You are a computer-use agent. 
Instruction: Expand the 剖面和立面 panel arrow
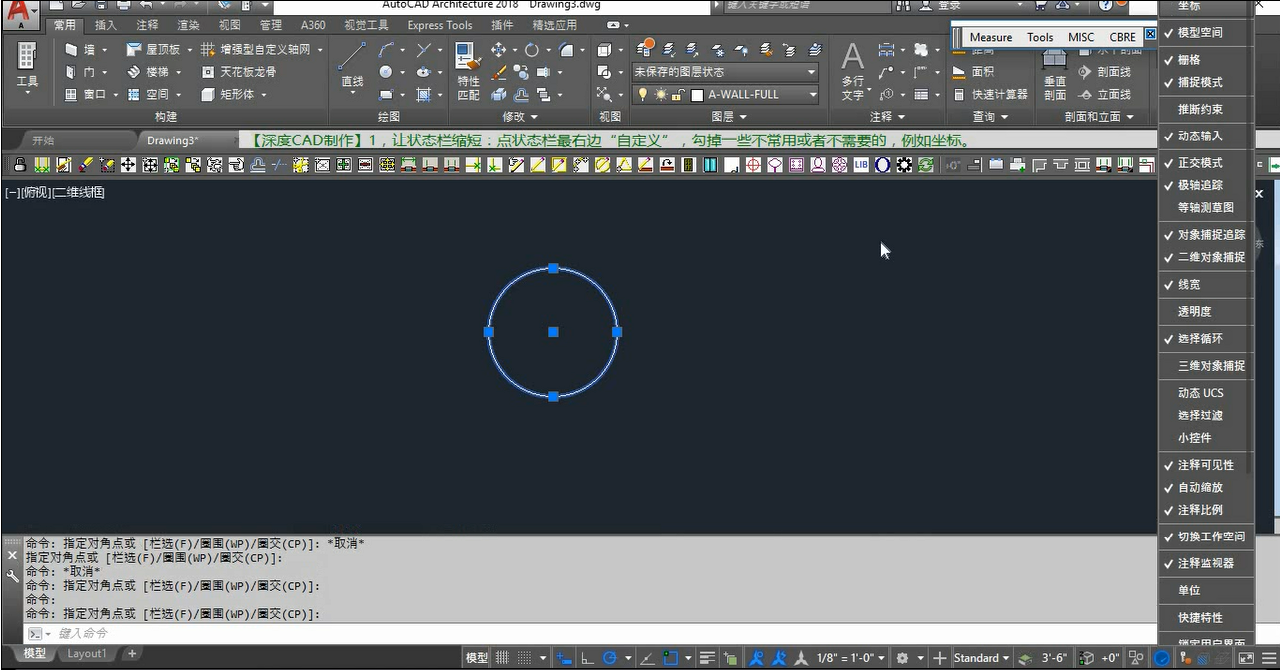click(1130, 117)
